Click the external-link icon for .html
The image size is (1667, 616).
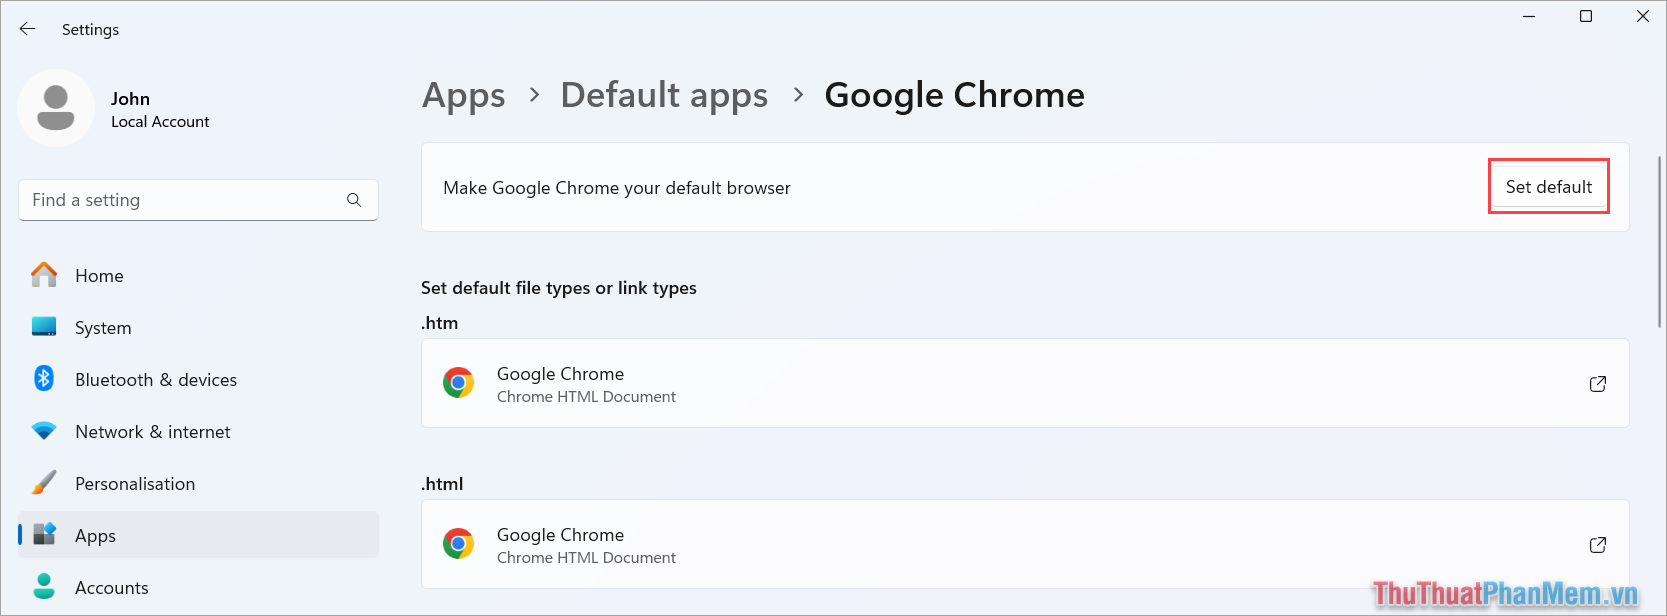click(1597, 544)
